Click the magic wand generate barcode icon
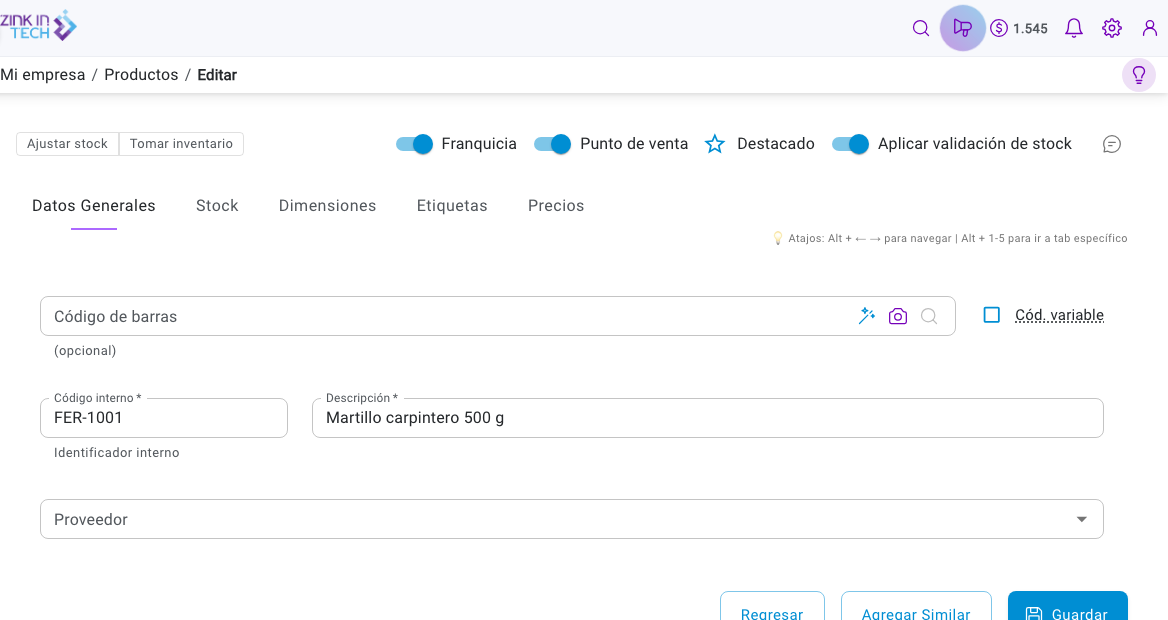The image size is (1168, 620). pyautogui.click(x=866, y=316)
